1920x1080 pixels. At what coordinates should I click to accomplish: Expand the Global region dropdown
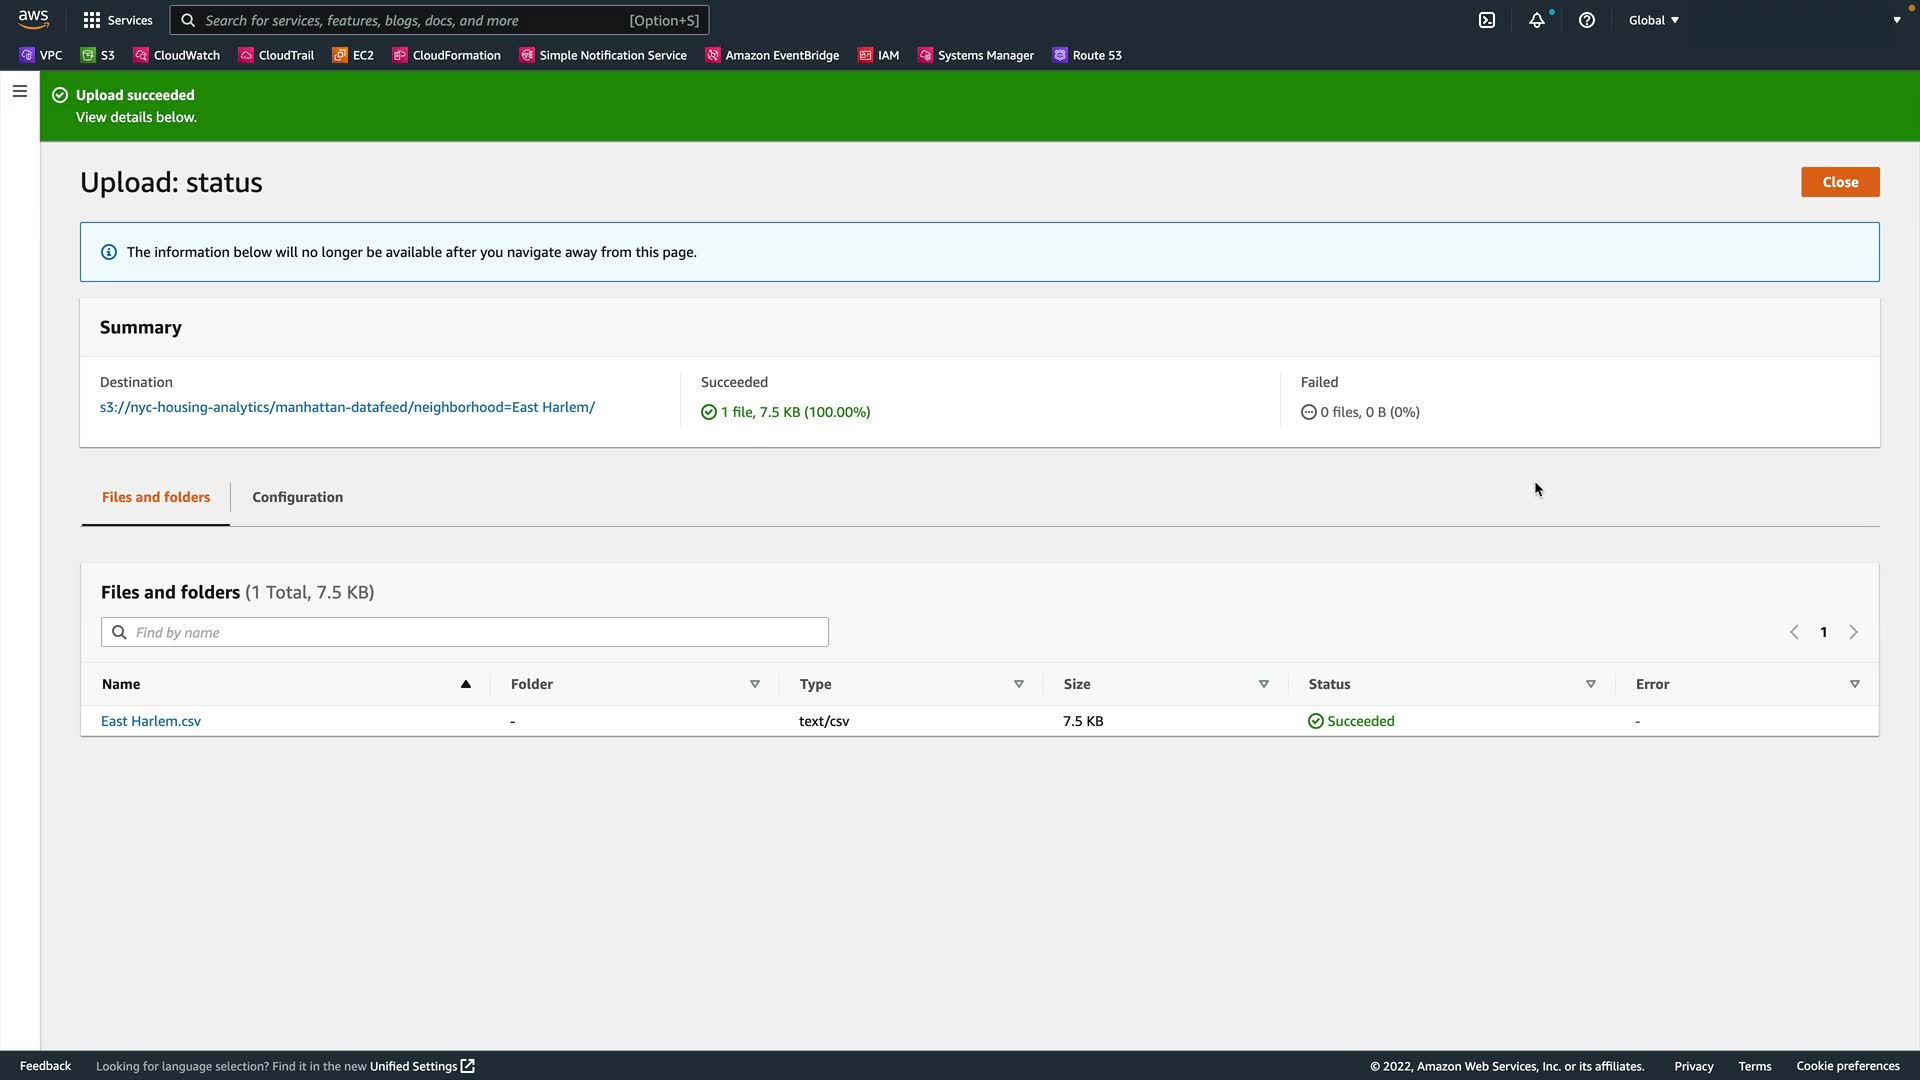[1654, 20]
